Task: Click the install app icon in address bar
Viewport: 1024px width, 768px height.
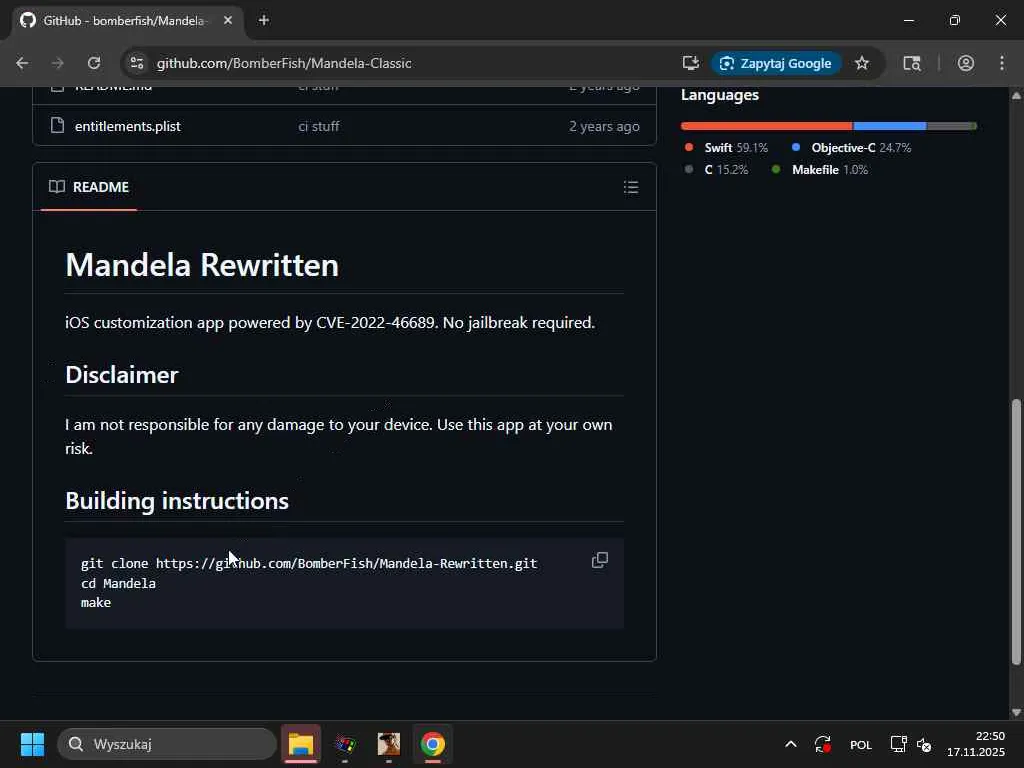Action: [x=690, y=63]
